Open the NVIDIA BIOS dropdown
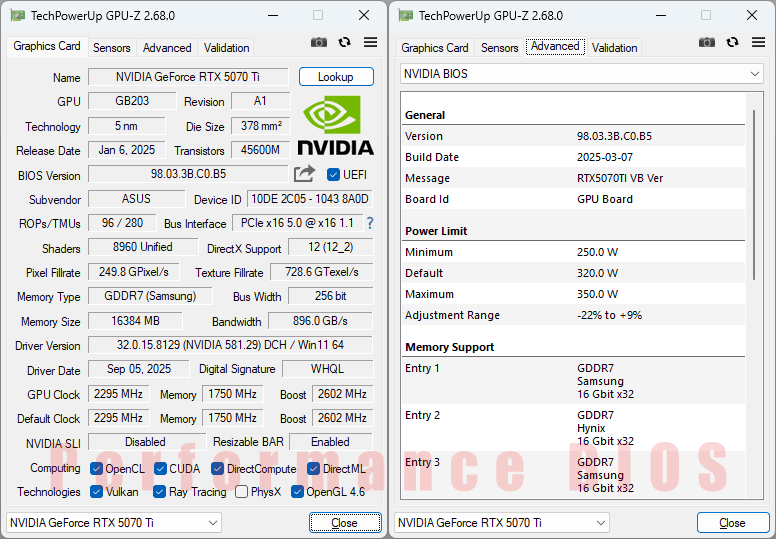776x539 pixels. coord(581,74)
